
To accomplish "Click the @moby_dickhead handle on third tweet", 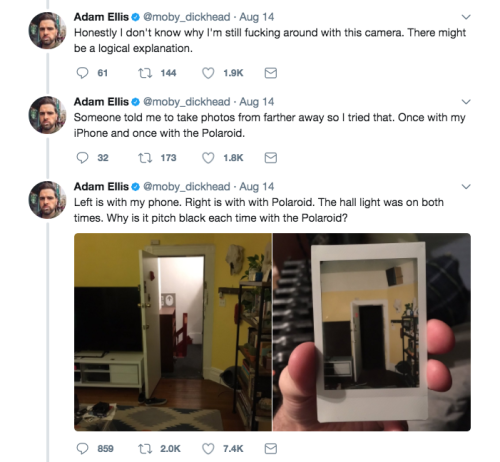I will click(x=187, y=187).
